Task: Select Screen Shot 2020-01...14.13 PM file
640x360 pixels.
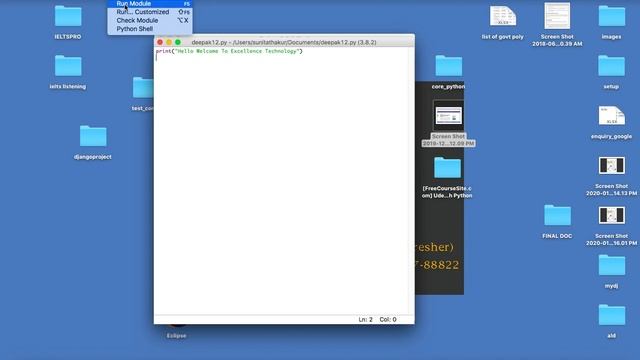Action: coord(611,166)
